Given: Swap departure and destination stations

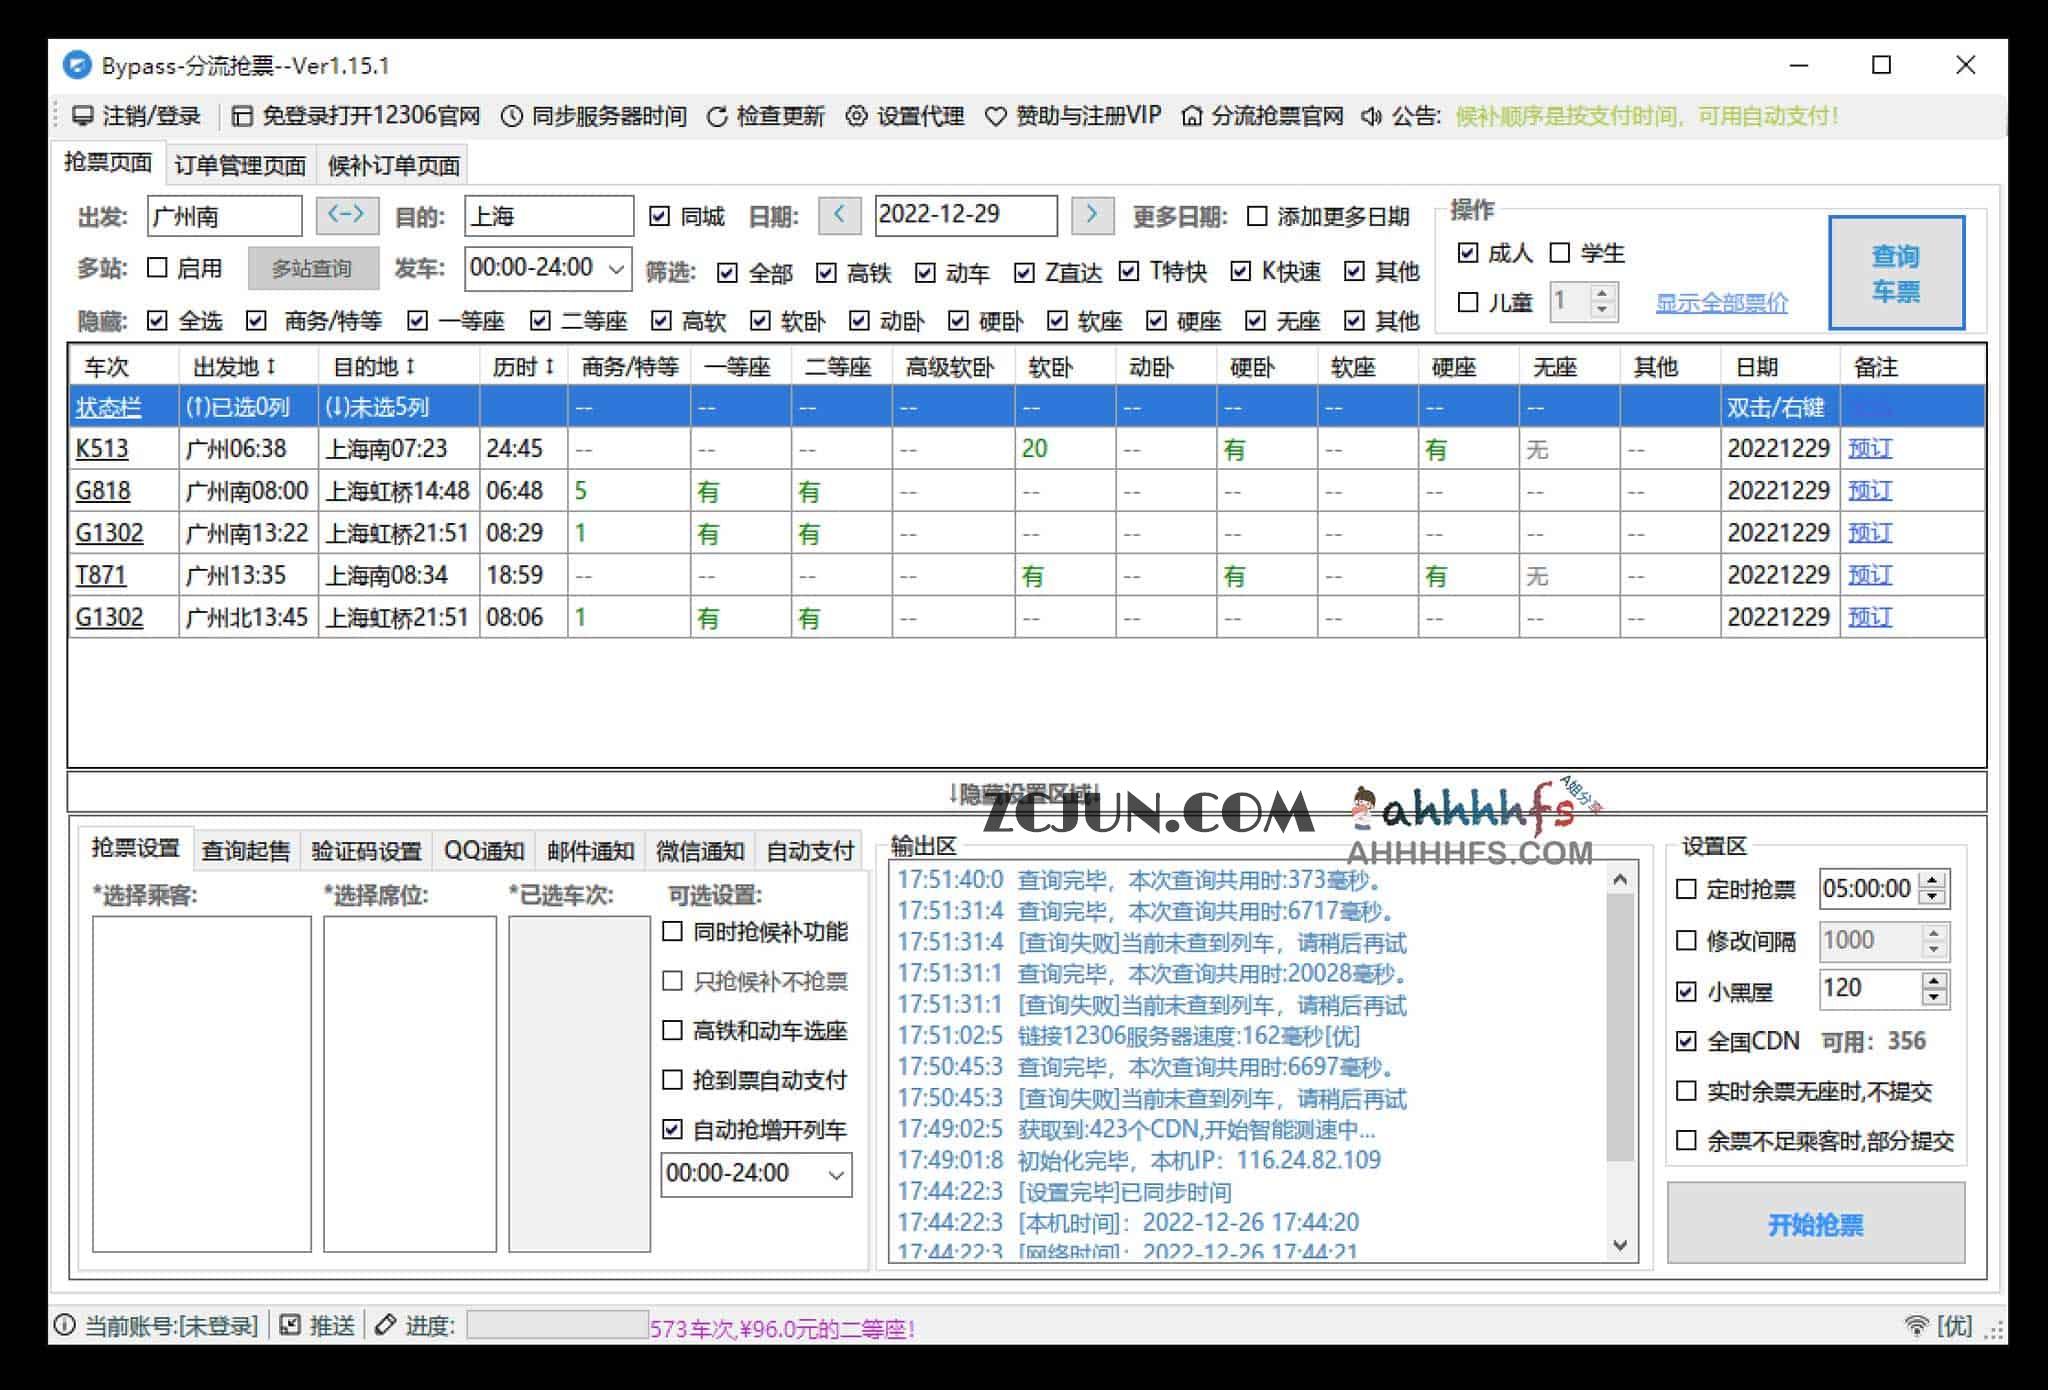Looking at the screenshot, I should (346, 215).
